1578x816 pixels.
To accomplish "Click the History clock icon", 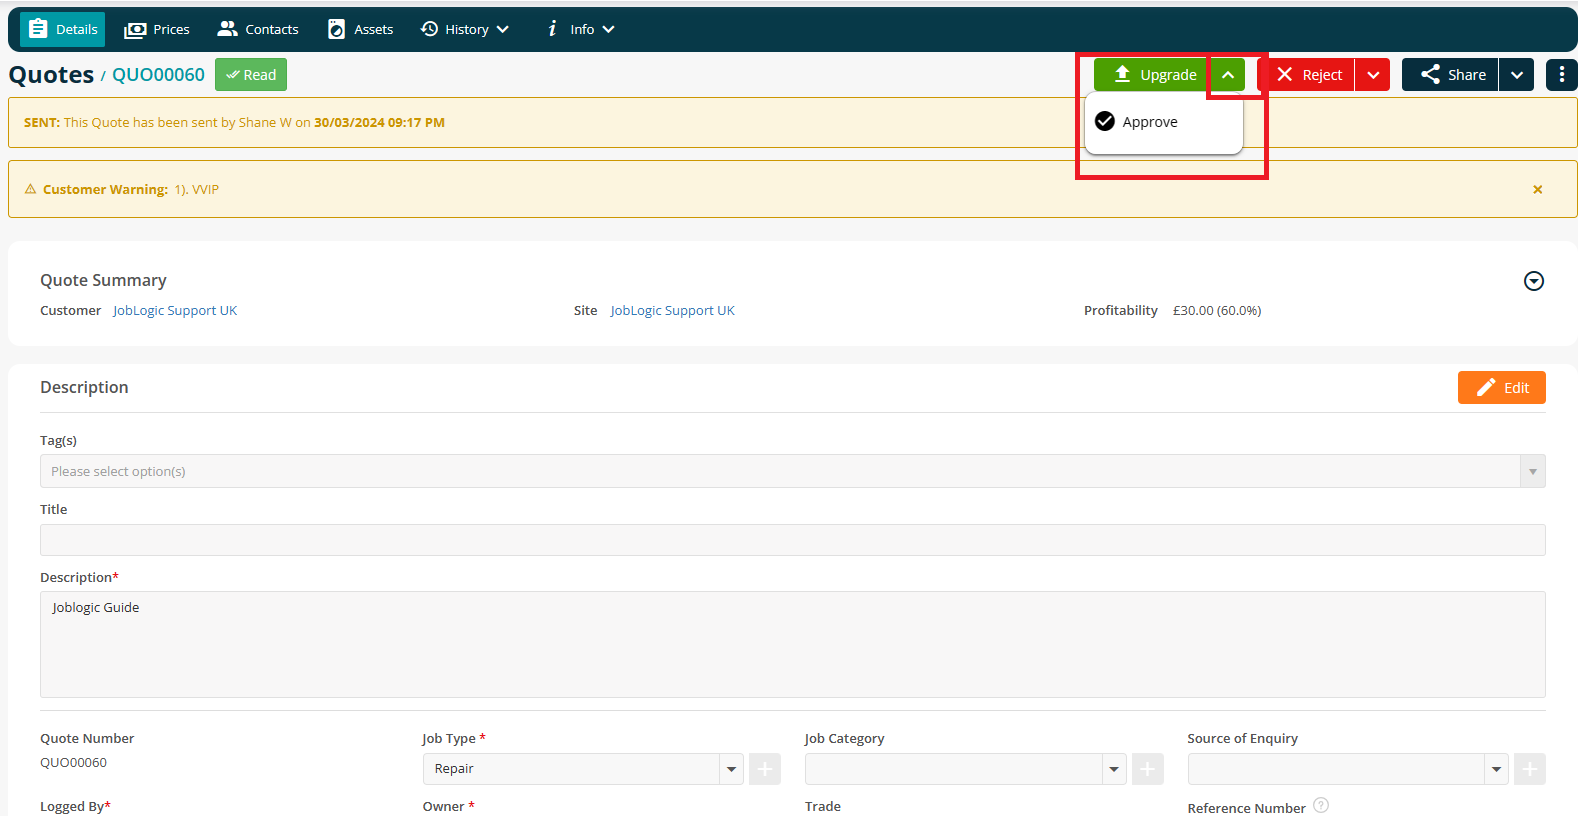I will 430,29.
